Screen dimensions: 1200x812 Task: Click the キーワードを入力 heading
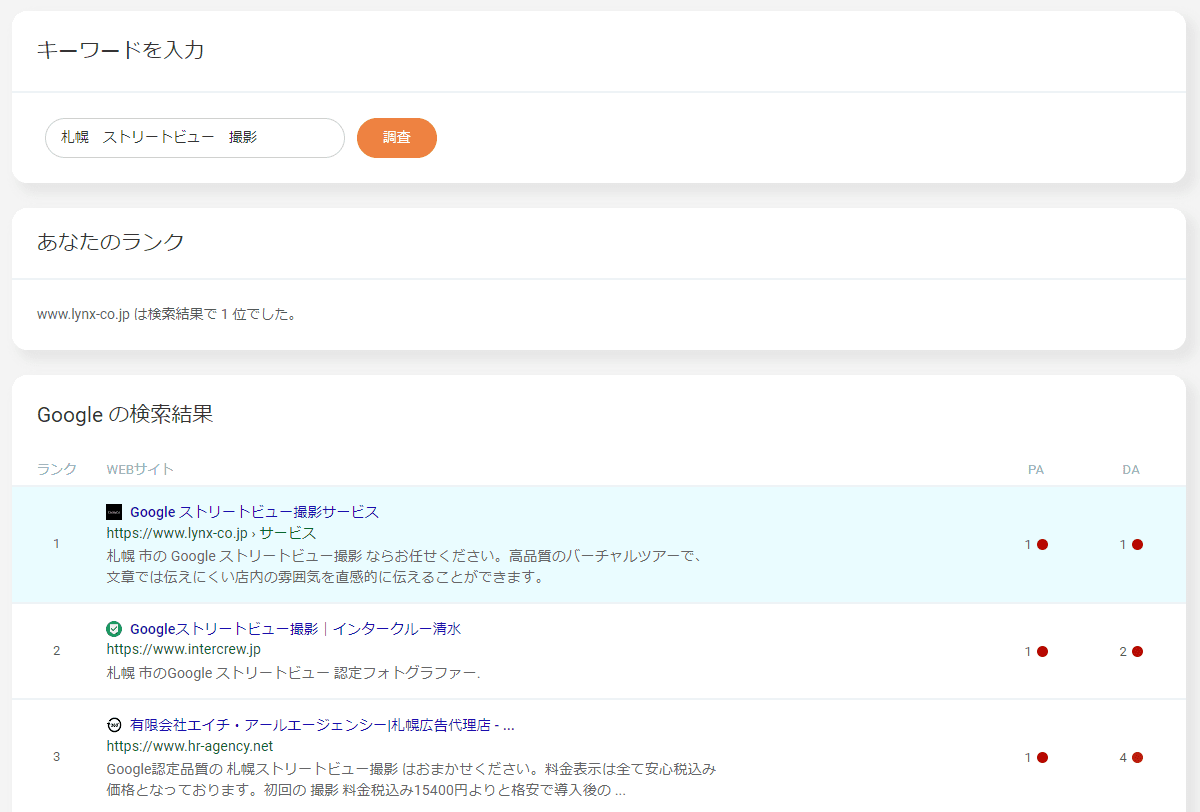(x=120, y=50)
